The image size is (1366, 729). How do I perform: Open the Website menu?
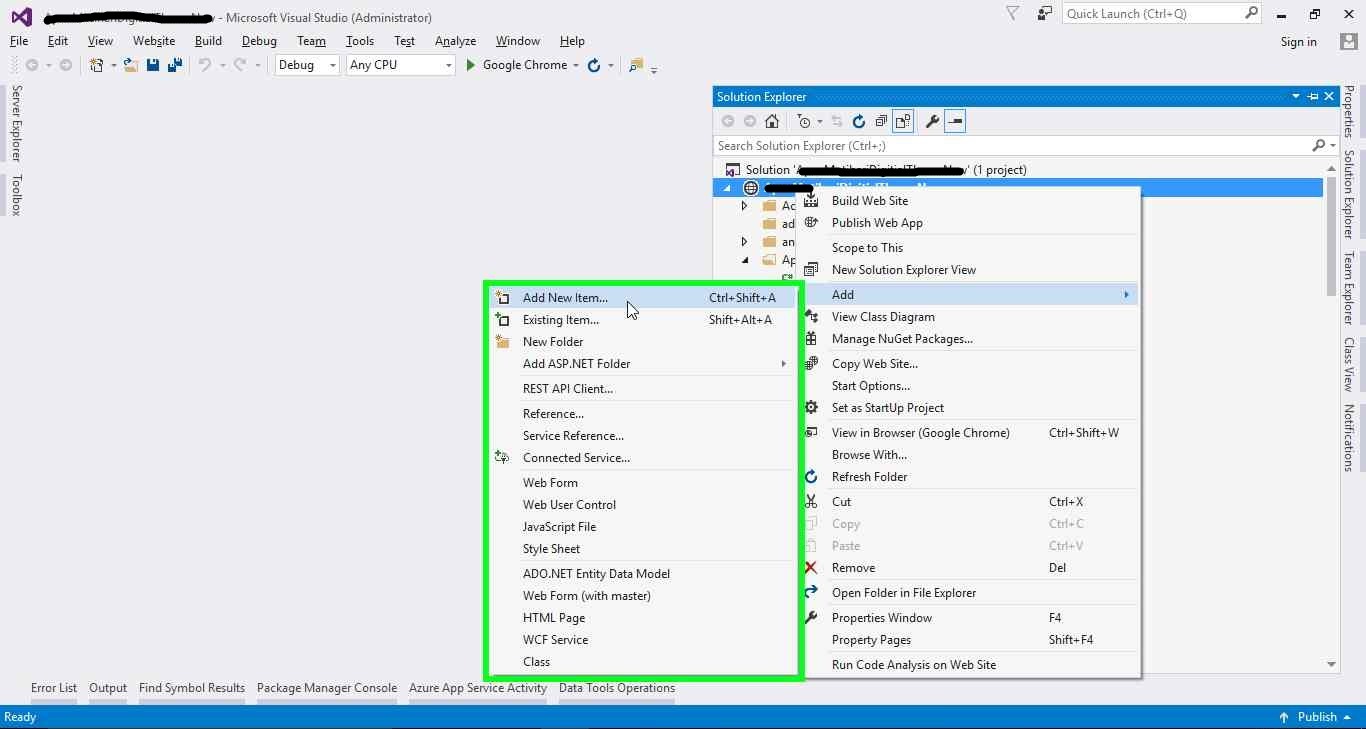[x=154, y=41]
